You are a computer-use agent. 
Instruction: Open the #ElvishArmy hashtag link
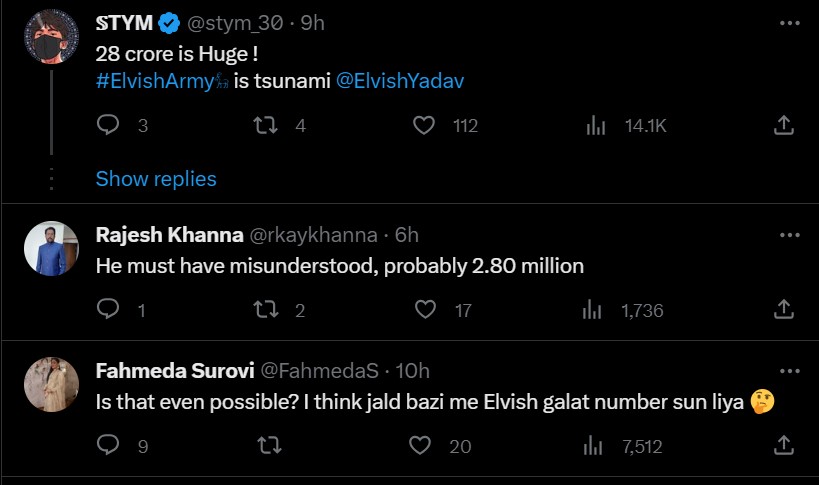[x=154, y=81]
